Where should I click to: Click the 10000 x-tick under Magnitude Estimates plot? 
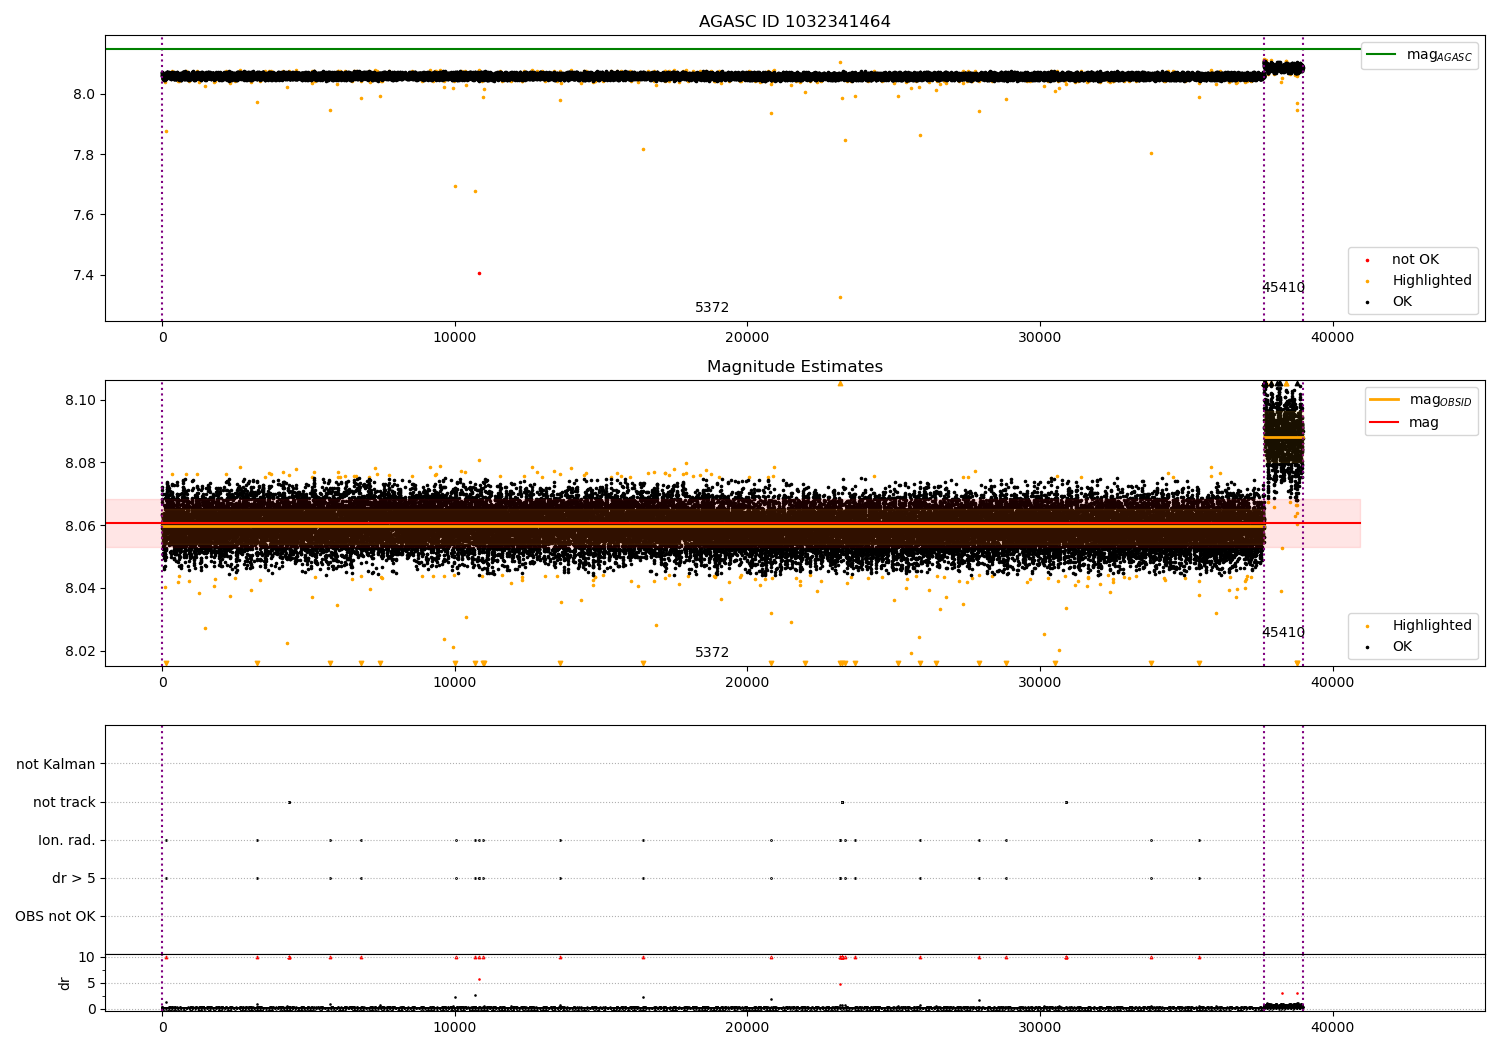(455, 683)
